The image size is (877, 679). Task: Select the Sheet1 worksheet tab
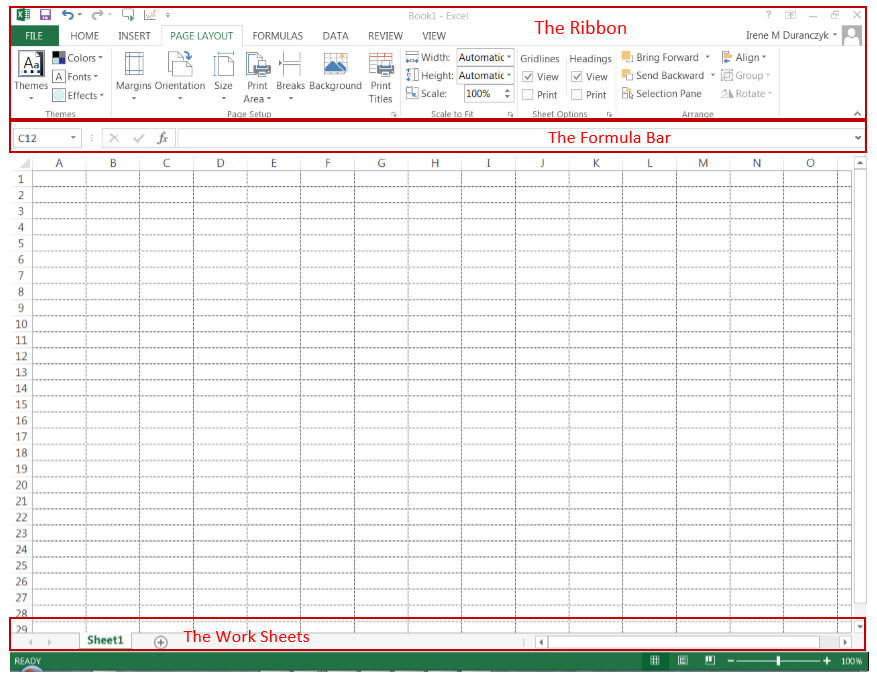(x=105, y=640)
